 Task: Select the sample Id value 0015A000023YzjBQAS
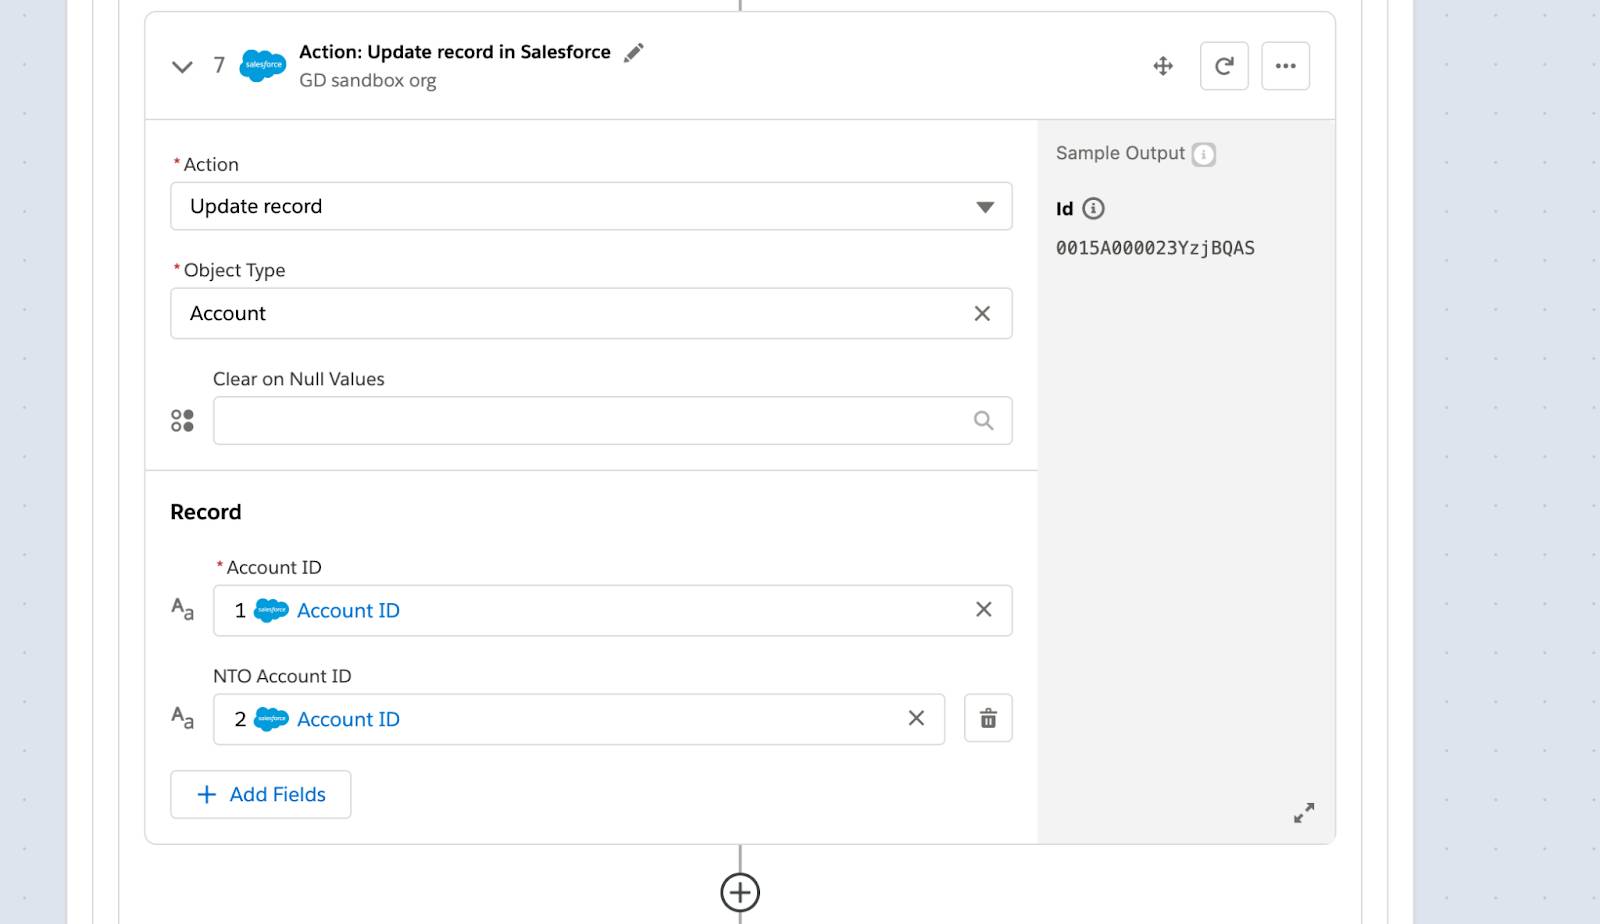[x=1155, y=248]
